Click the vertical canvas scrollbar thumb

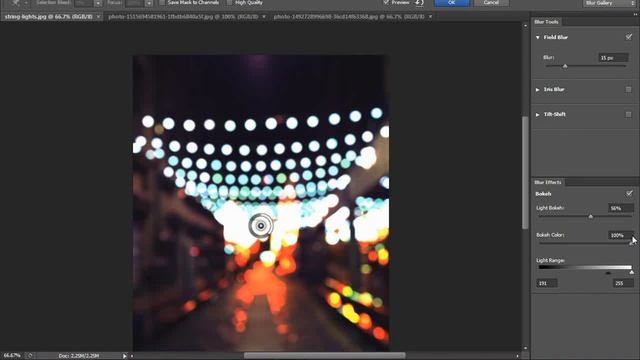pyautogui.click(x=525, y=173)
